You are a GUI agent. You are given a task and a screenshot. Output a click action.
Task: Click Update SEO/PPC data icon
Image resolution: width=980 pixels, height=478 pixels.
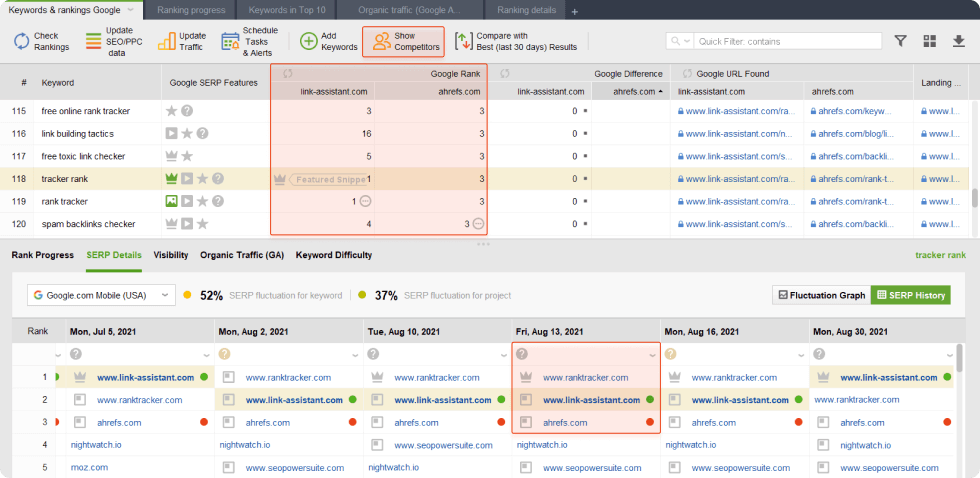[x=93, y=41]
